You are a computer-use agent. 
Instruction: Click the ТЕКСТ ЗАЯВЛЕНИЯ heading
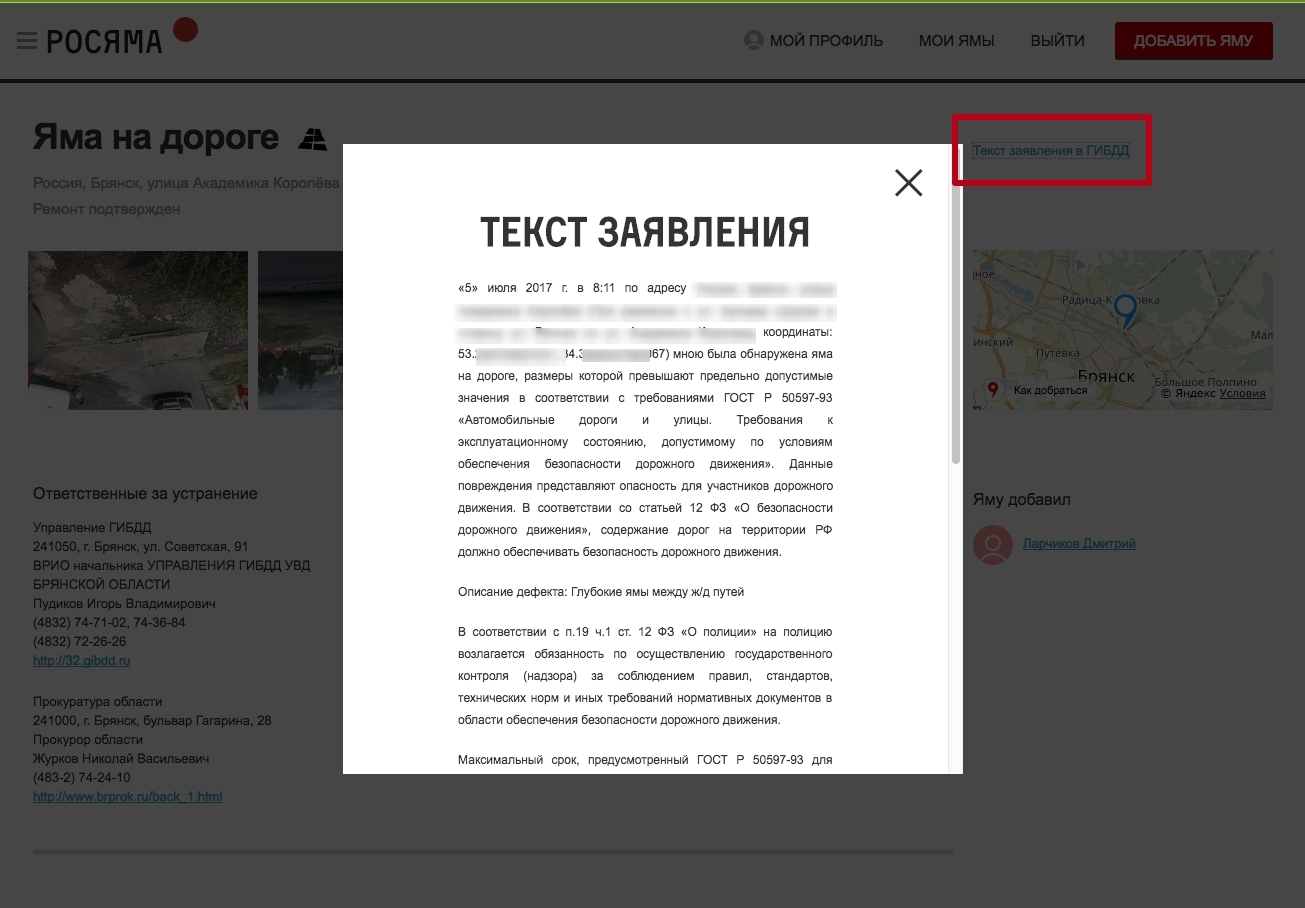pyautogui.click(x=645, y=232)
